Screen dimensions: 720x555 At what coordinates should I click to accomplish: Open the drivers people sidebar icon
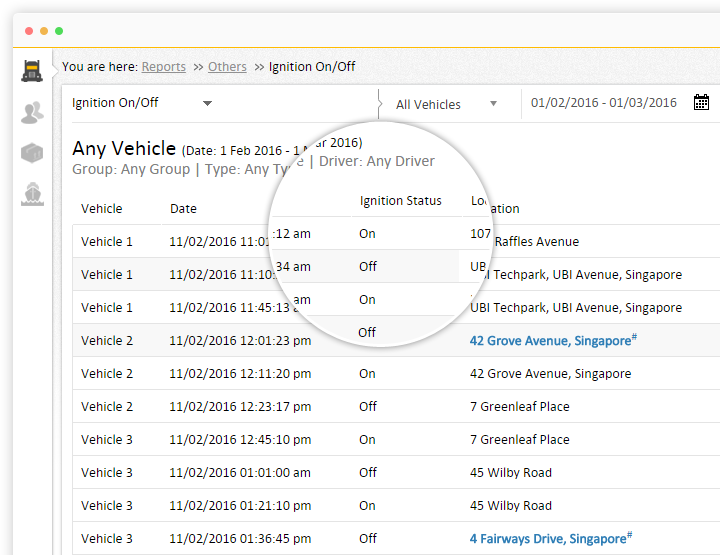(x=32, y=112)
